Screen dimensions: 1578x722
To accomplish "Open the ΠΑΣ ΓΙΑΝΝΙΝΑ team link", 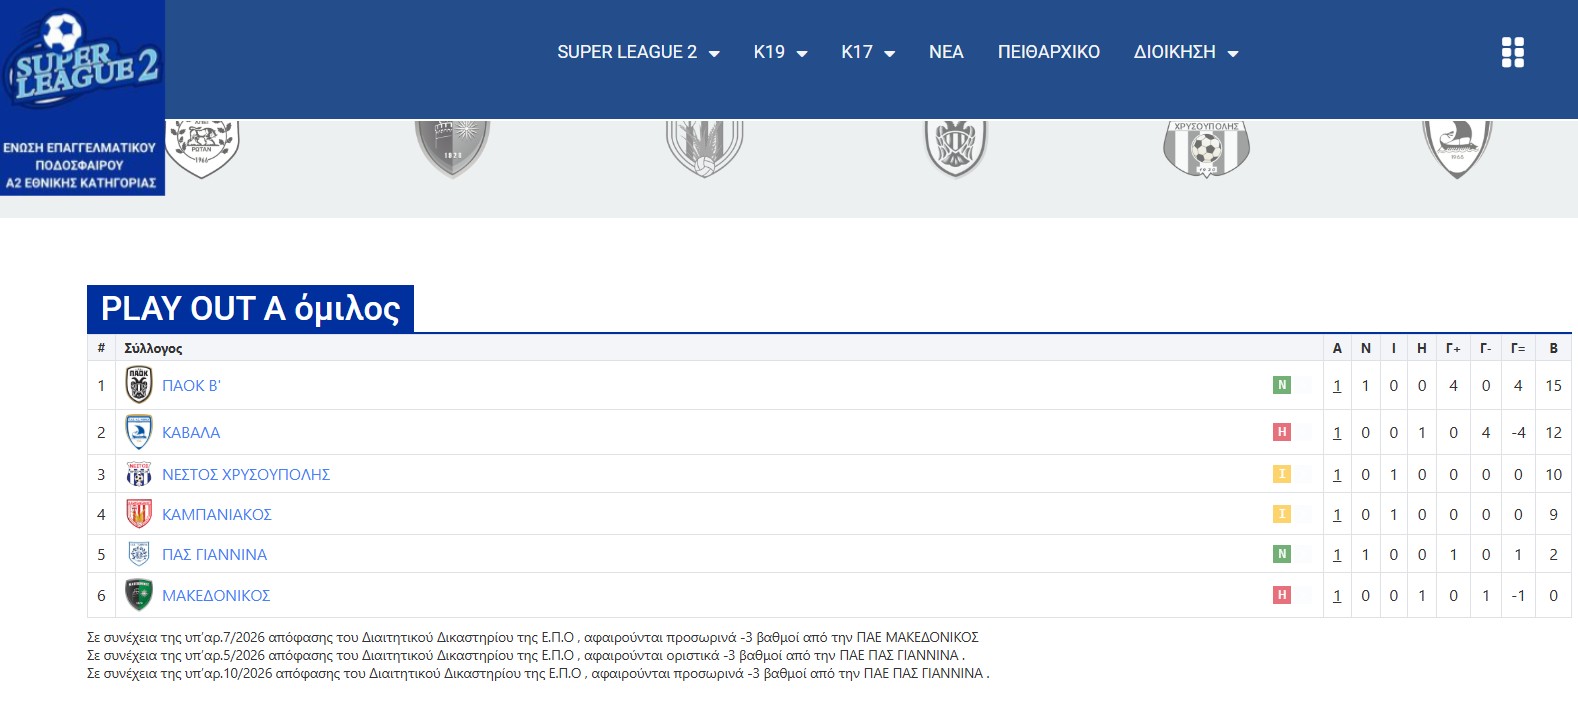I will pyautogui.click(x=214, y=555).
